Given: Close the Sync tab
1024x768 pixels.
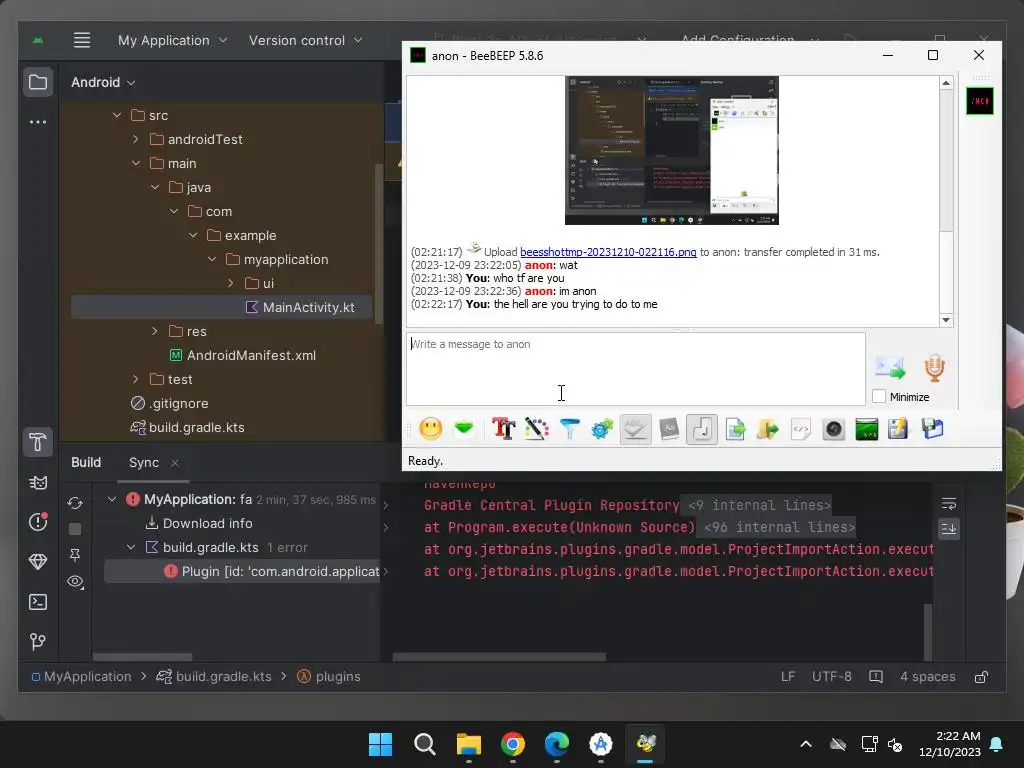Looking at the screenshot, I should click(175, 463).
